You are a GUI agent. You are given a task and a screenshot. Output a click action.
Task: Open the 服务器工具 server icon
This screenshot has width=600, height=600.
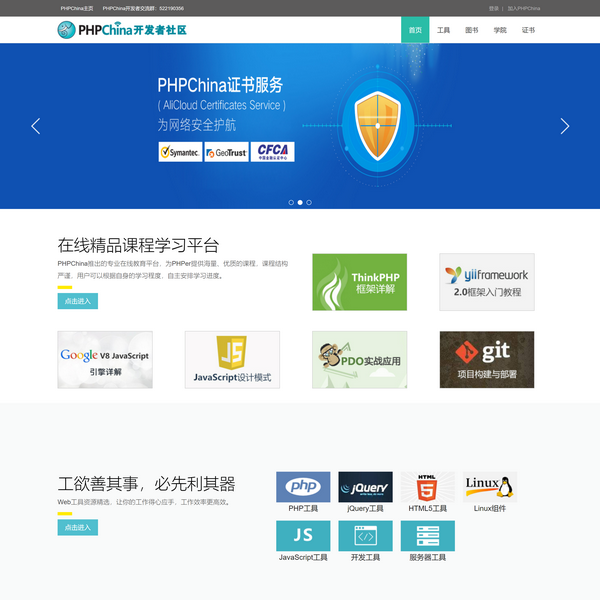click(427, 535)
